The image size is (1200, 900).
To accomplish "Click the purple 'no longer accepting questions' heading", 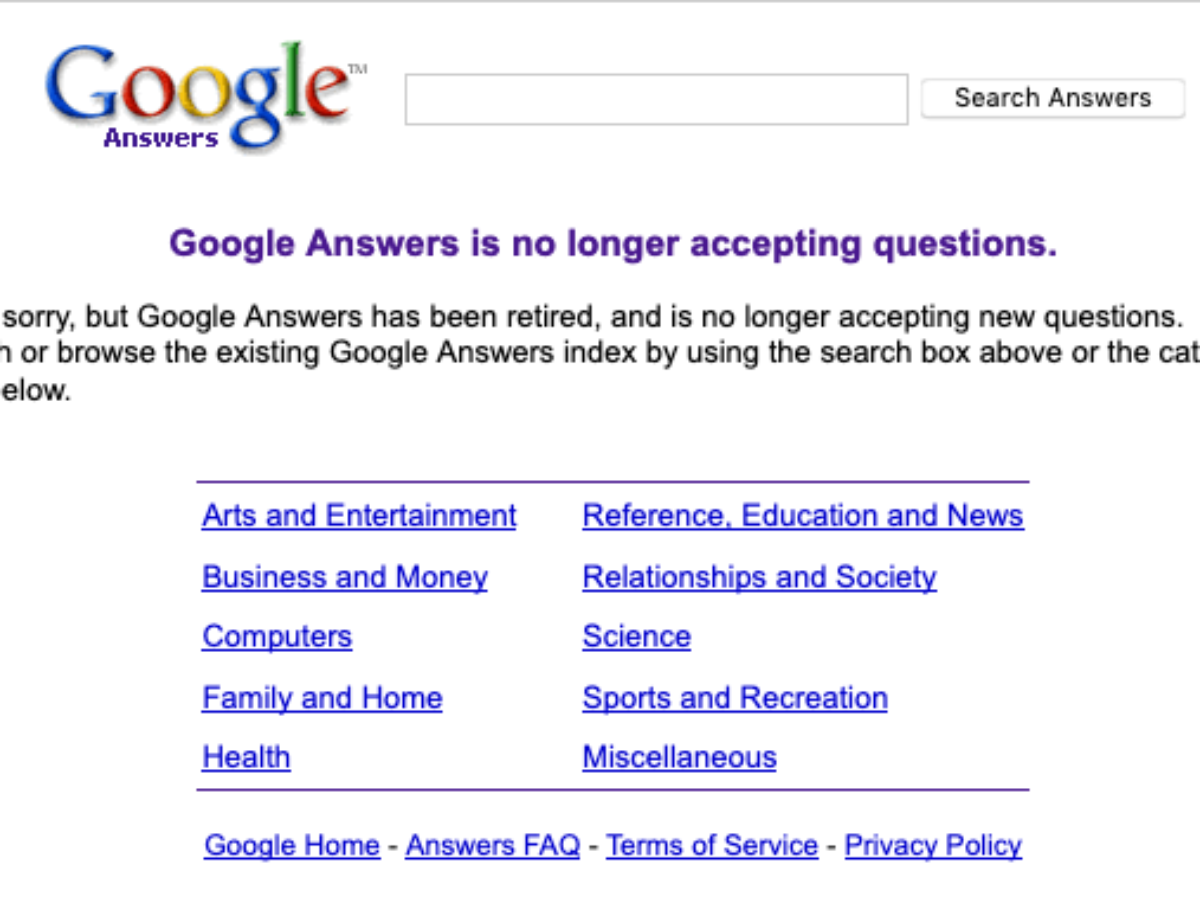I will pyautogui.click(x=612, y=243).
